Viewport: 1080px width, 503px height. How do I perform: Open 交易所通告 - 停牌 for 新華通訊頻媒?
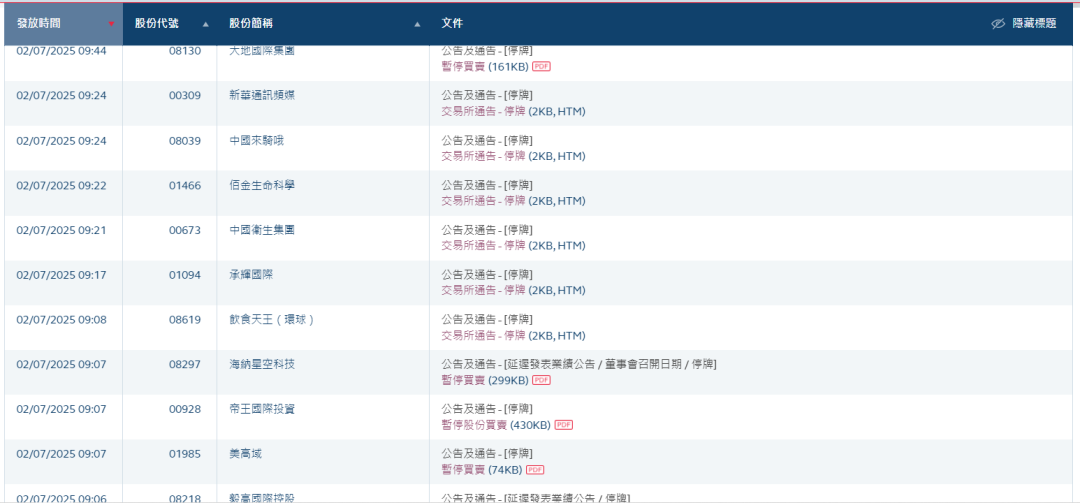tap(484, 111)
